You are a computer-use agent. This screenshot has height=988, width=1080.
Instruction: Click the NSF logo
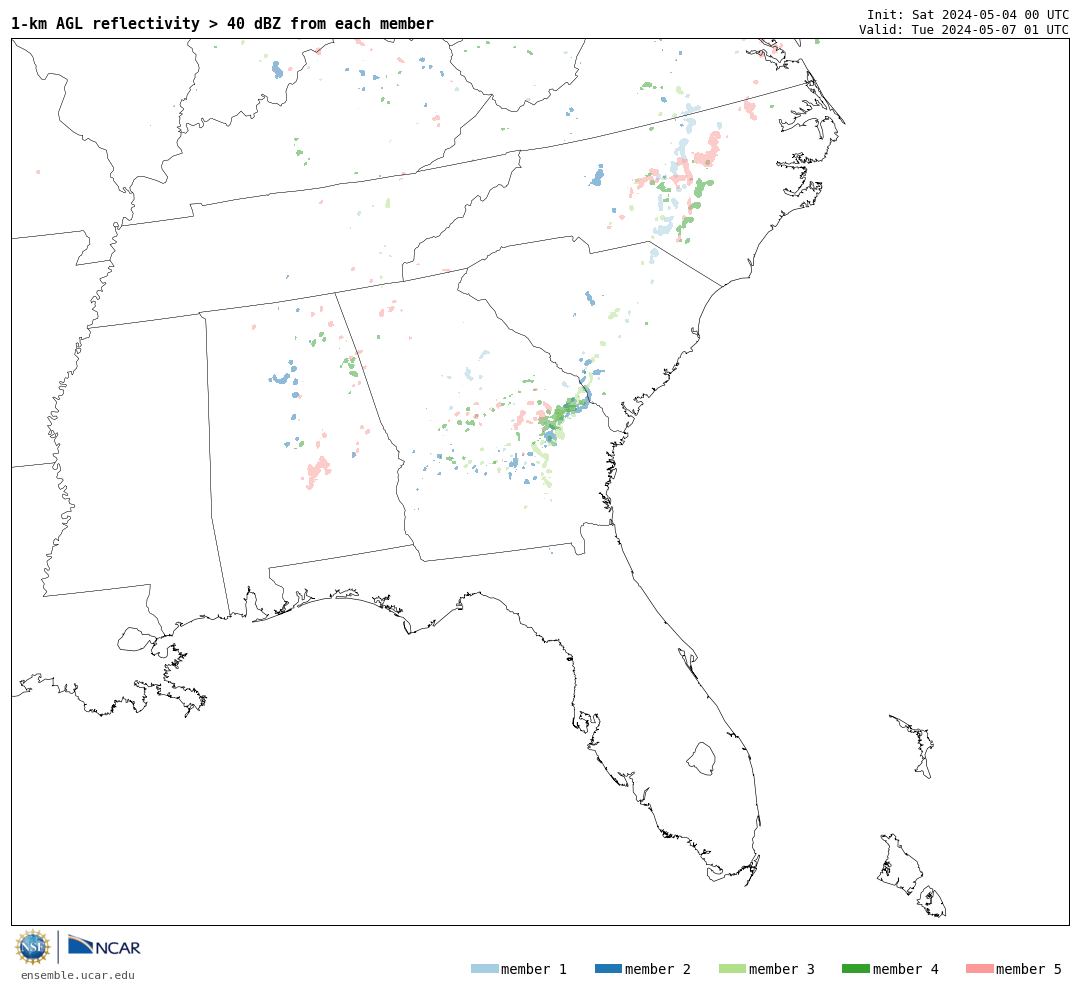tap(32, 947)
